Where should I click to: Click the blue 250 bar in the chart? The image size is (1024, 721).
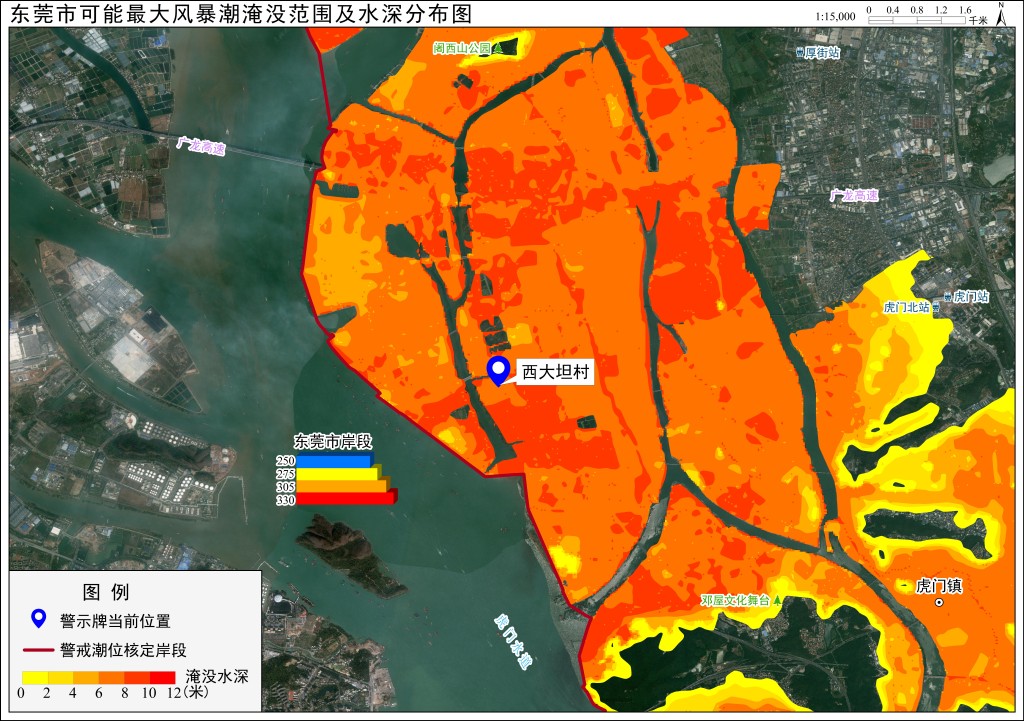[x=334, y=461]
